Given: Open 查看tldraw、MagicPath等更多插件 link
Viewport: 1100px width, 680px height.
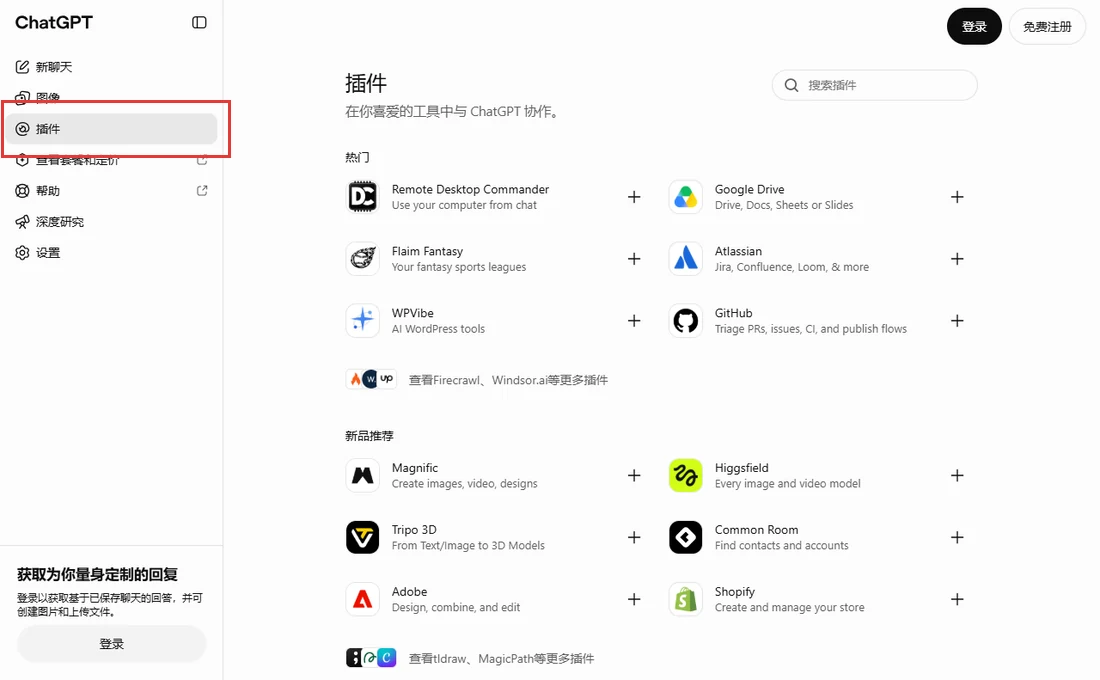Looking at the screenshot, I should [x=501, y=658].
